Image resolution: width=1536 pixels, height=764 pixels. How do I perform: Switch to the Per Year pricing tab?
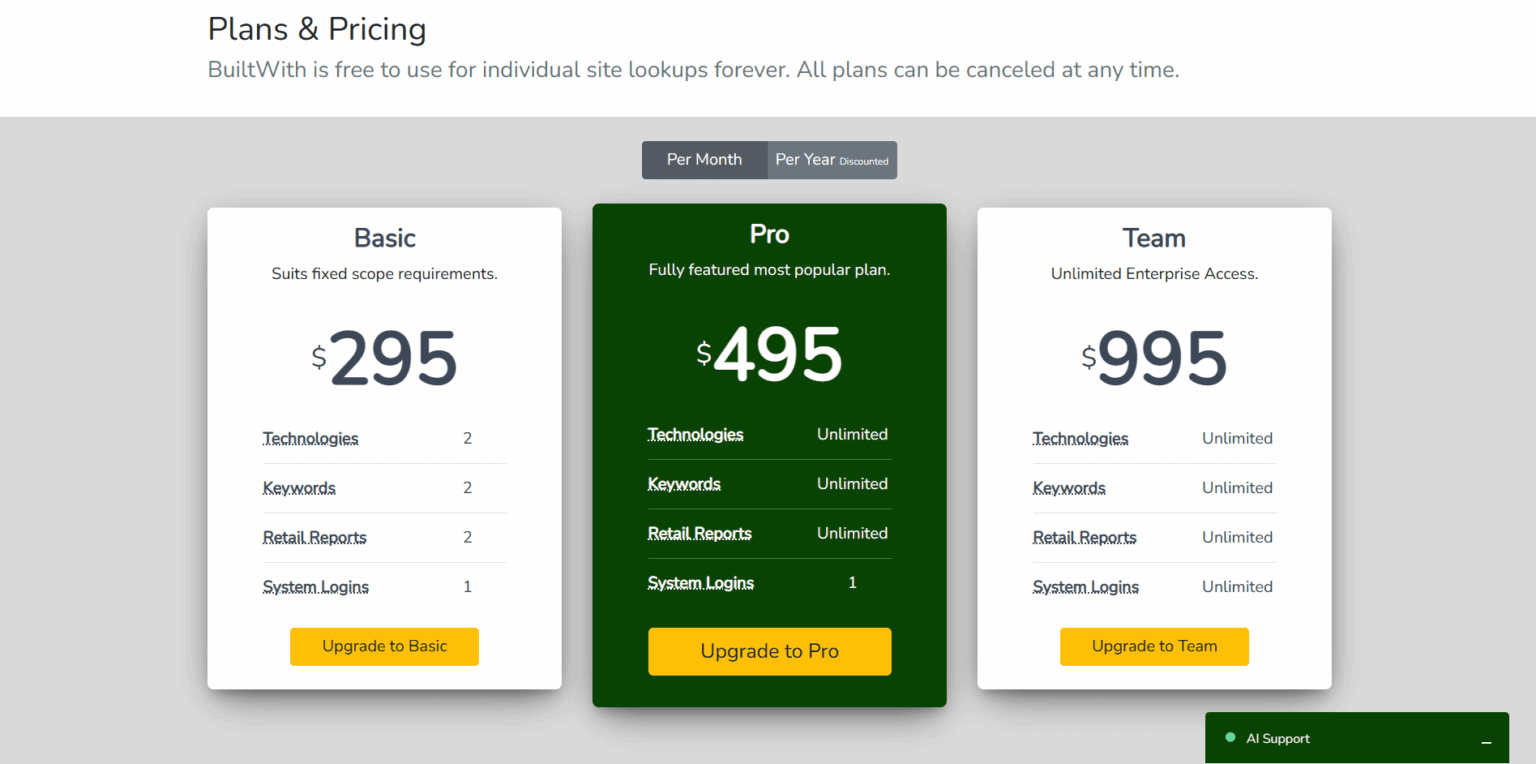(x=830, y=160)
